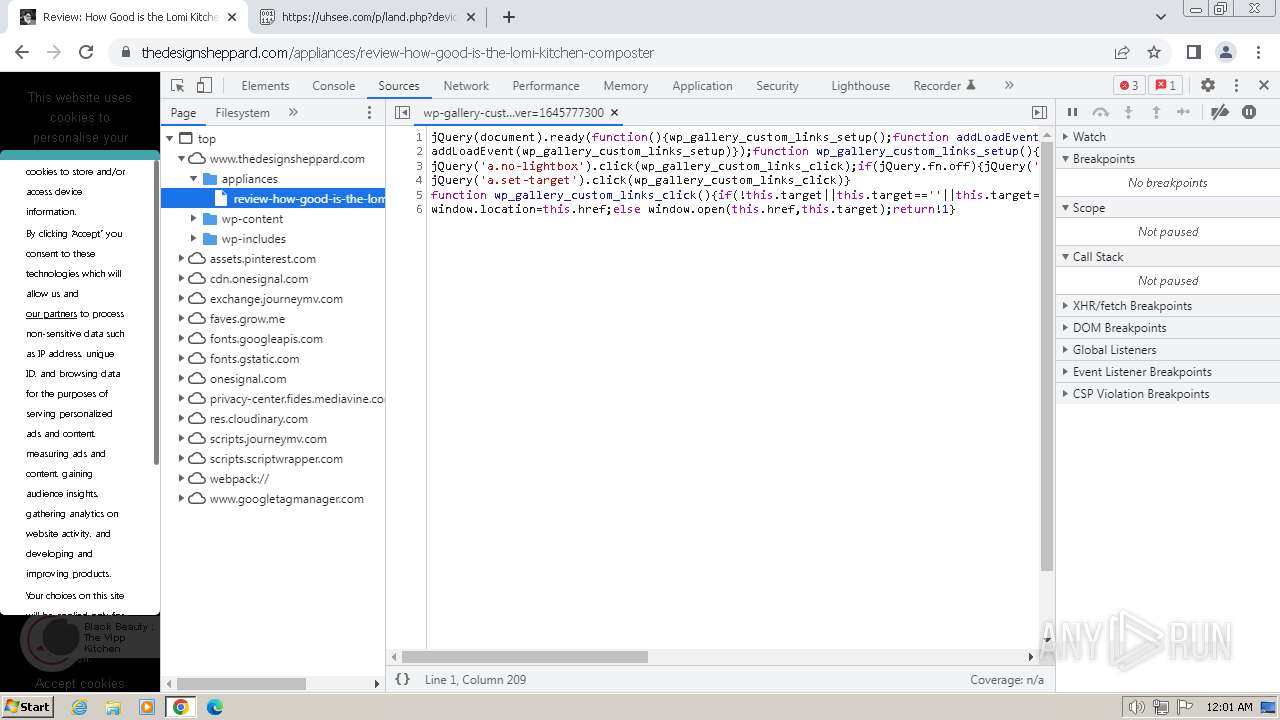This screenshot has width=1280, height=720.
Task: Close the wp-gallery-cust file tab
Action: coord(615,113)
